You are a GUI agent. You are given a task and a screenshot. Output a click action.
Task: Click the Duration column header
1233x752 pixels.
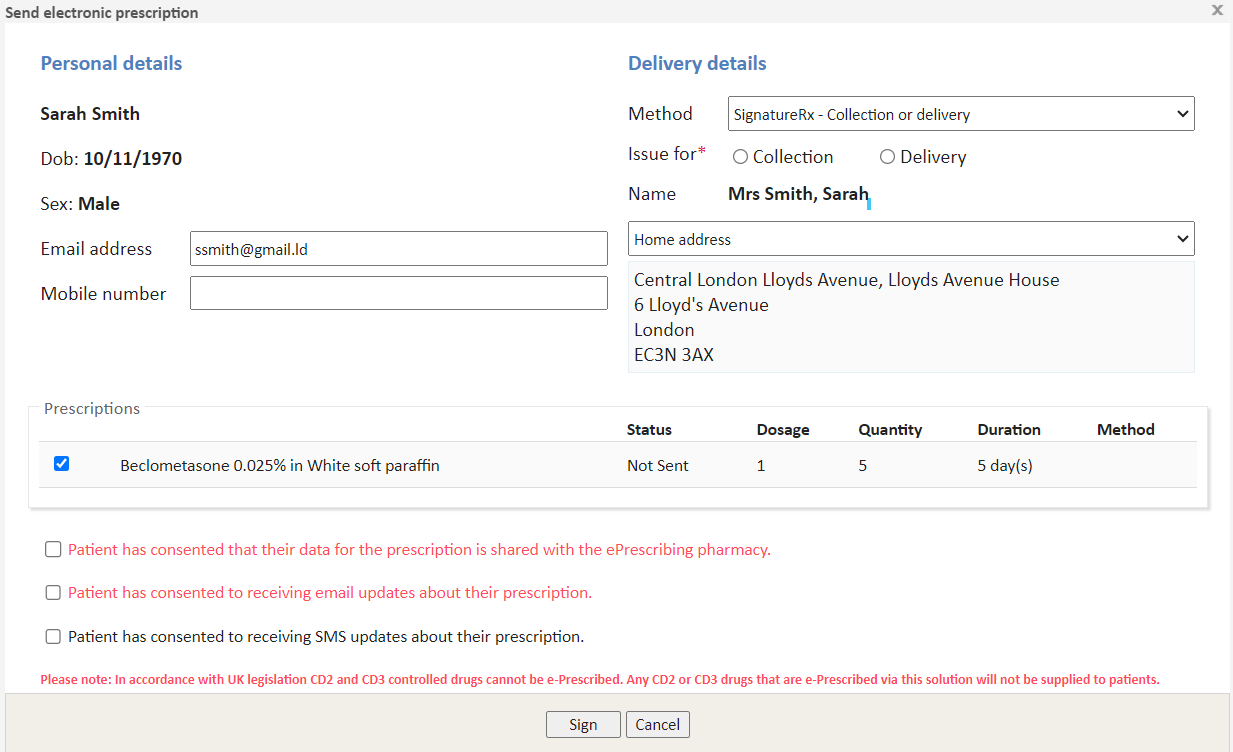[1009, 430]
